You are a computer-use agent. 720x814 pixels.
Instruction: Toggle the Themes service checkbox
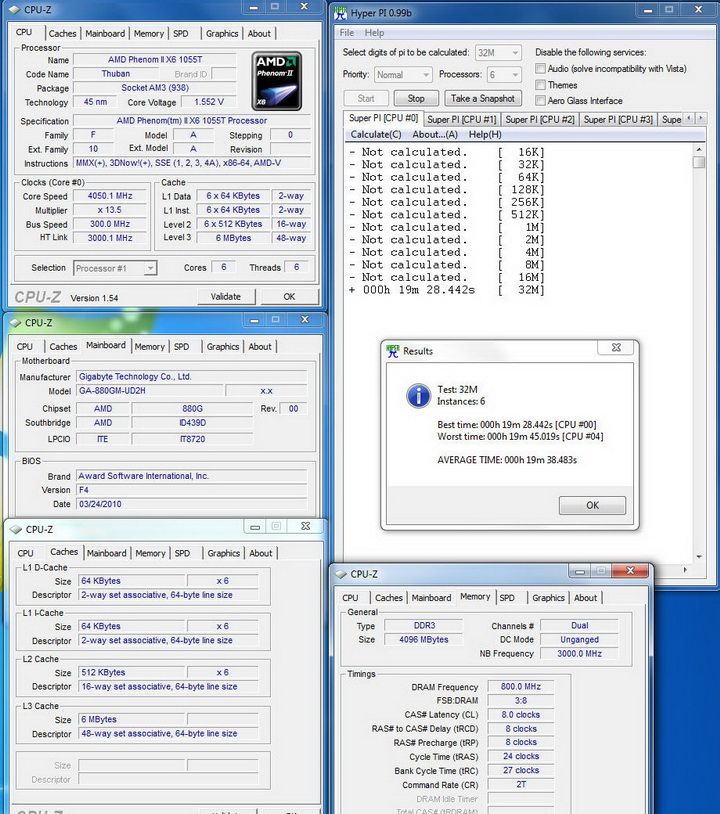(x=540, y=85)
